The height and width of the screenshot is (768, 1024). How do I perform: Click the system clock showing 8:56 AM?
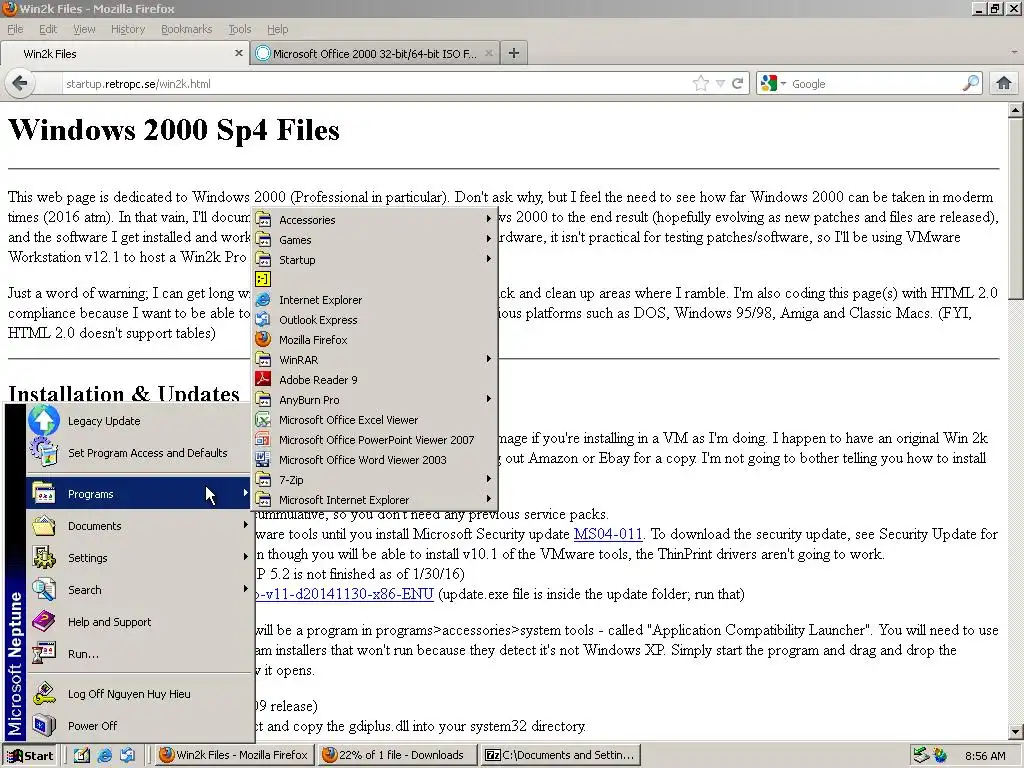(985, 756)
